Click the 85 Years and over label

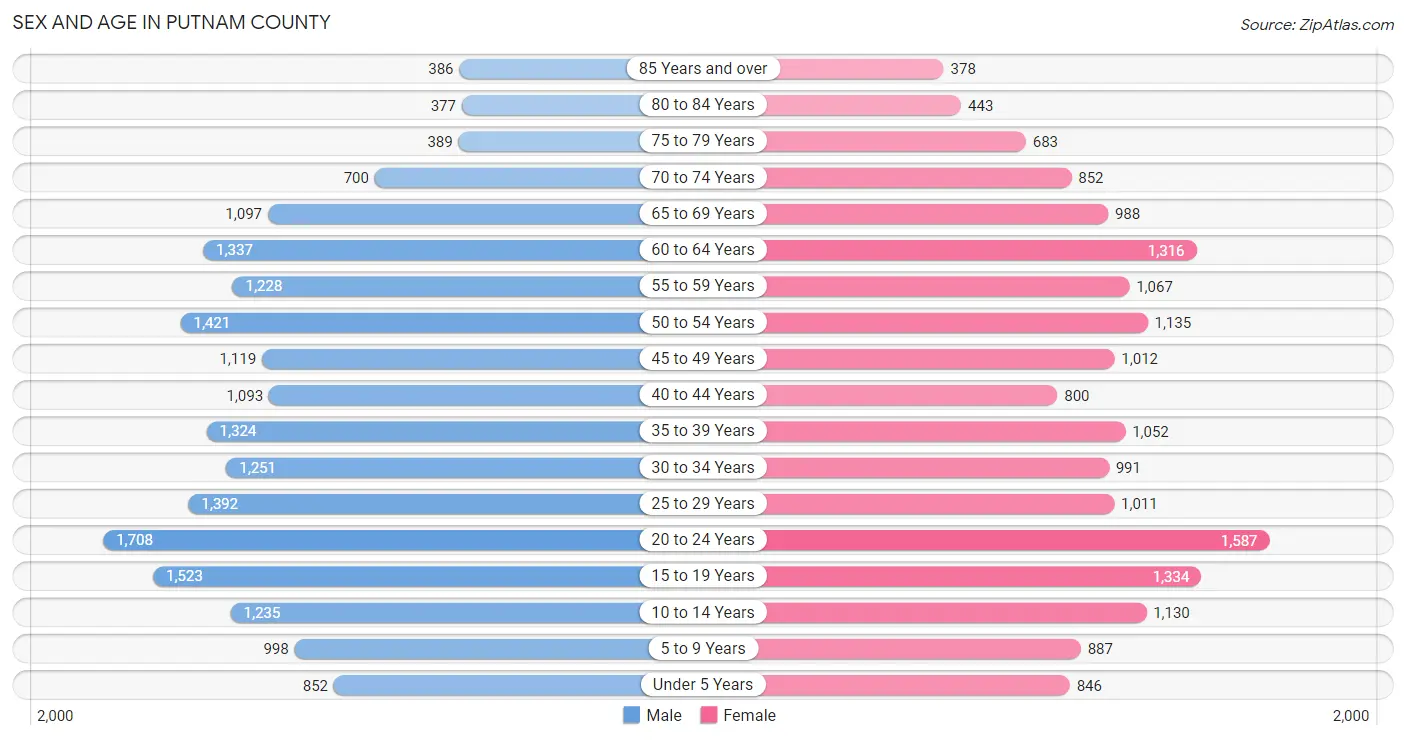pos(703,68)
